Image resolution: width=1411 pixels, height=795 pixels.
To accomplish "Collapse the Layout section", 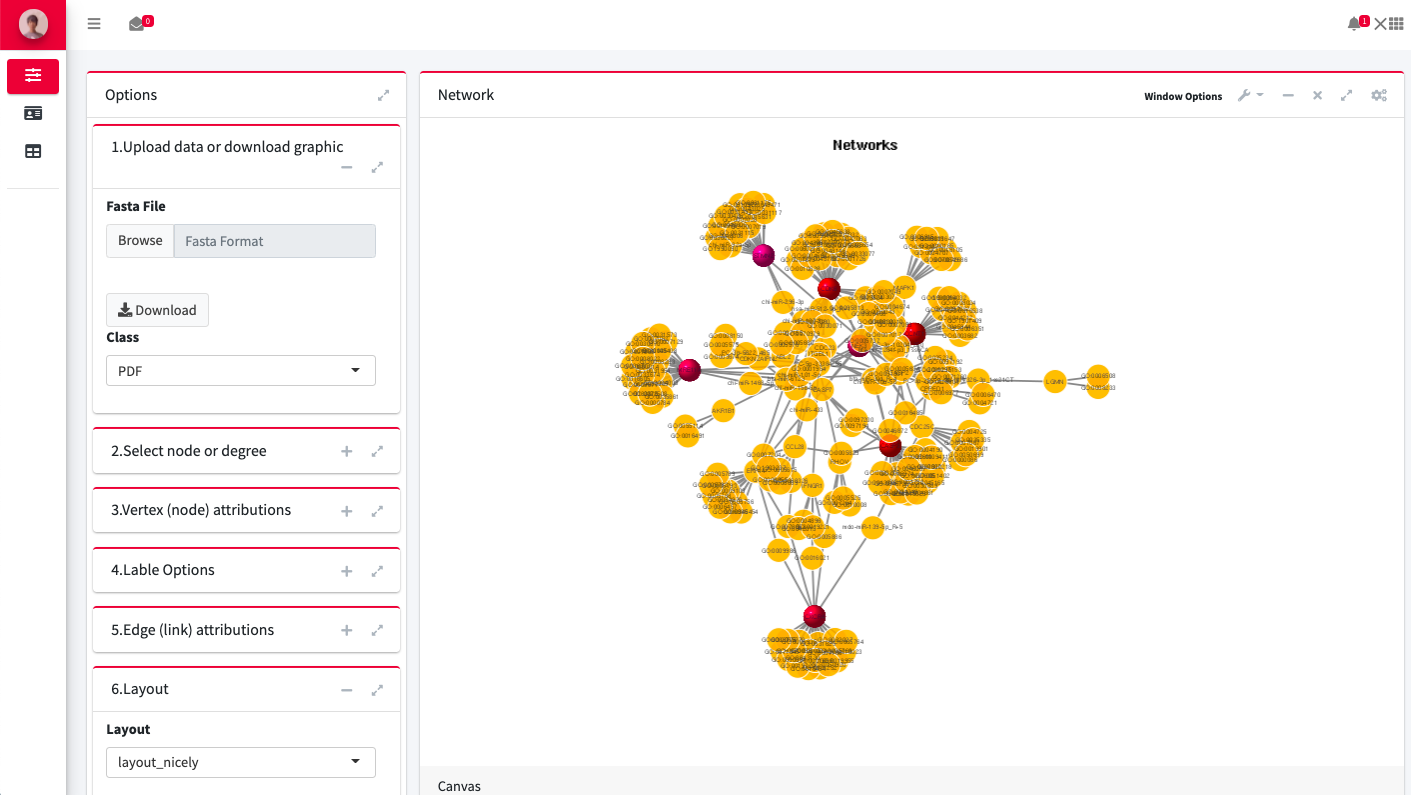I will coord(347,690).
